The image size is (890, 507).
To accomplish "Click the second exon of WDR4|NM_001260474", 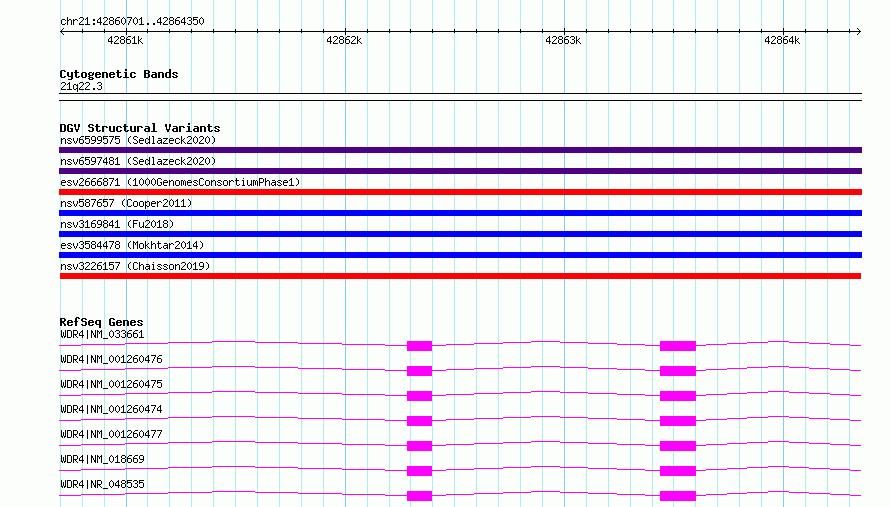I will 678,421.
